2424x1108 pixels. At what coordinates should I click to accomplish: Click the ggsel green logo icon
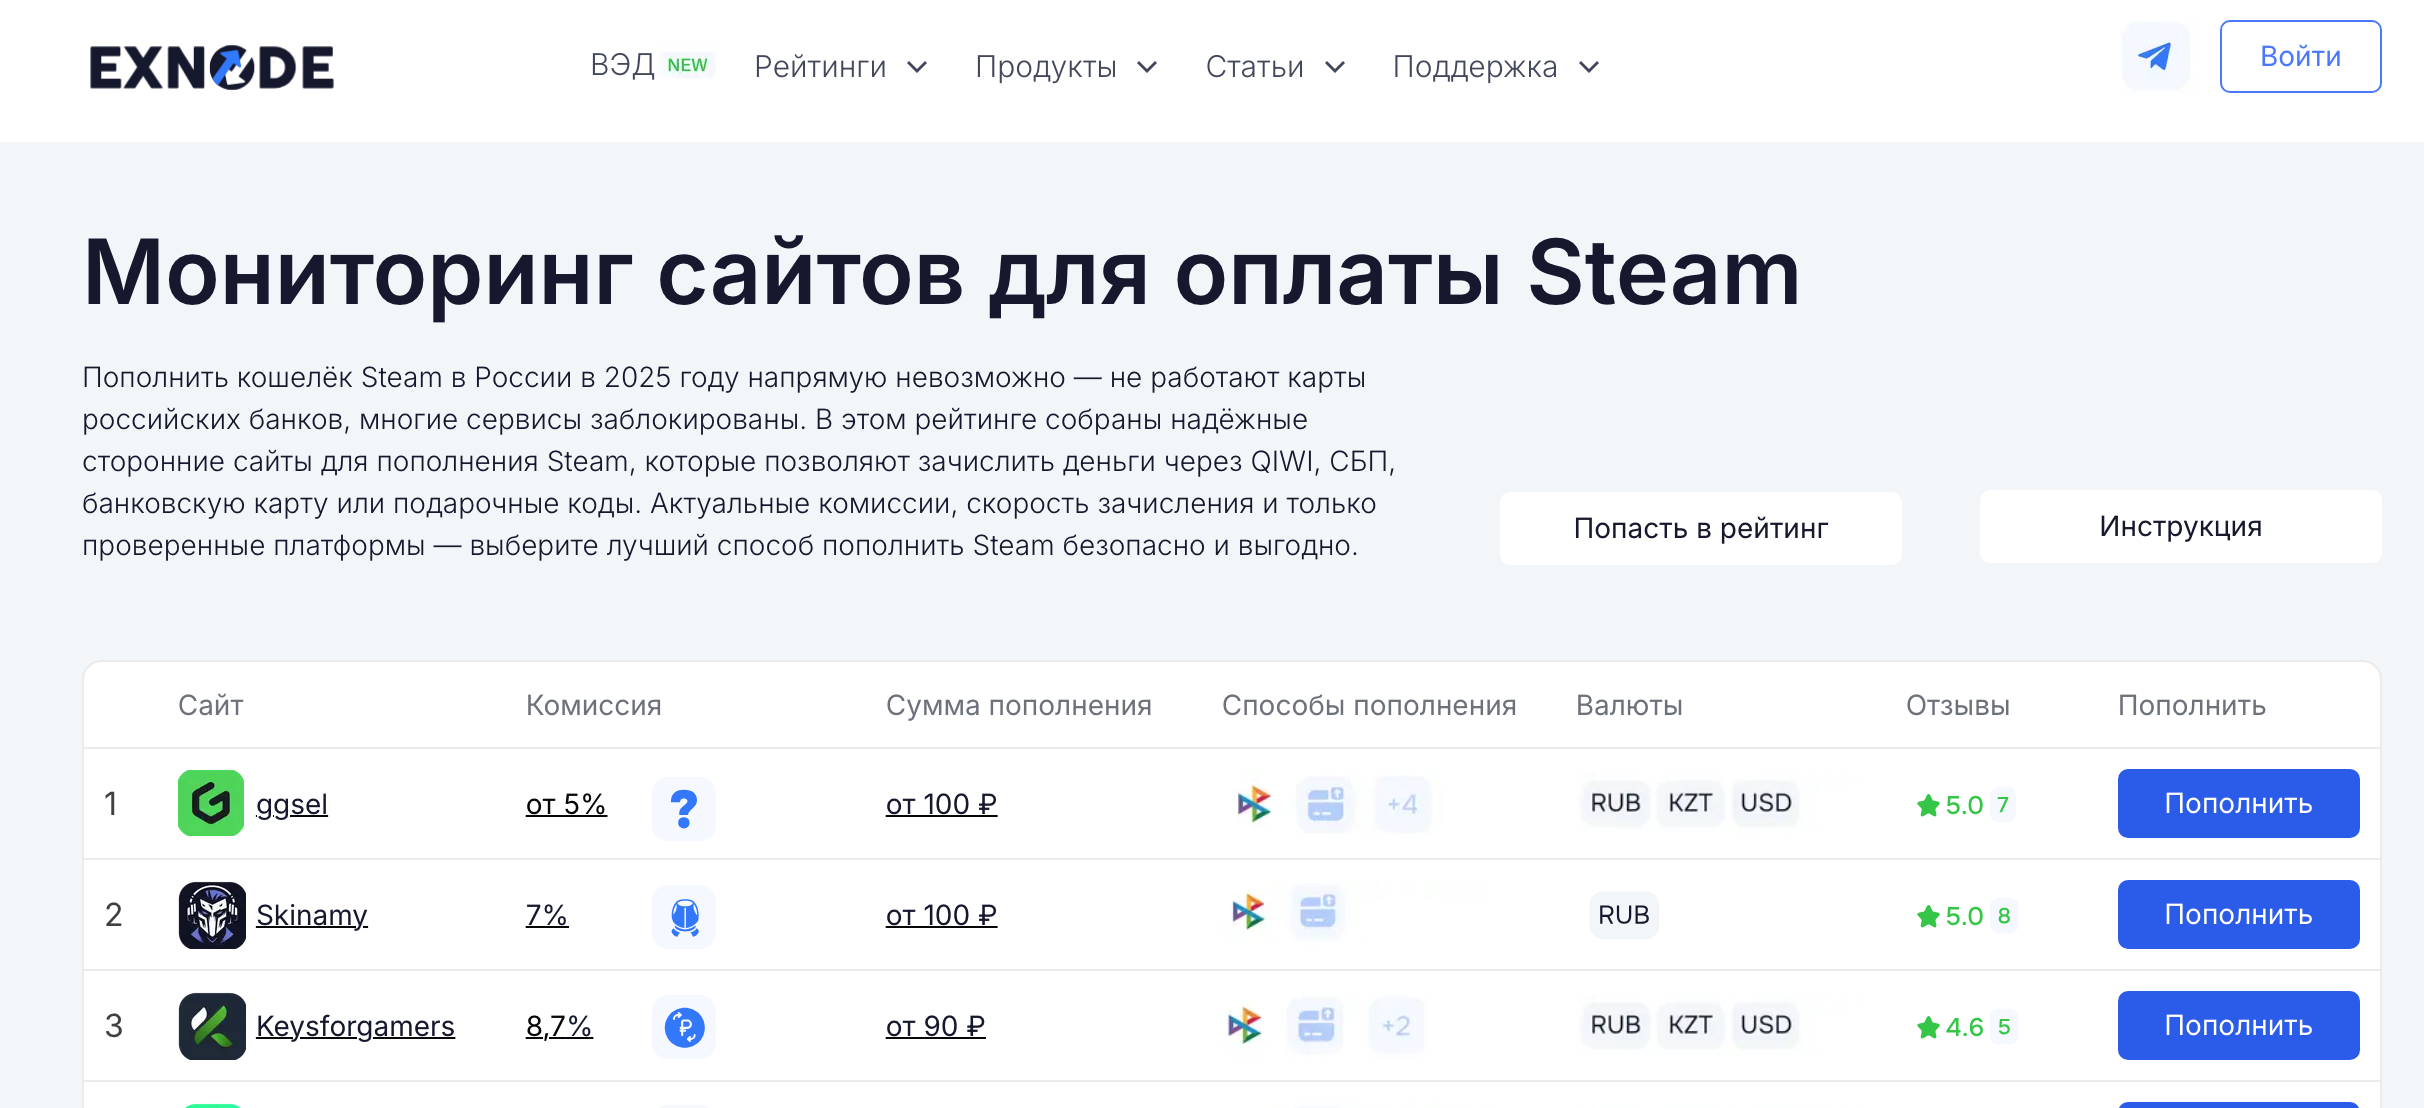(x=211, y=803)
